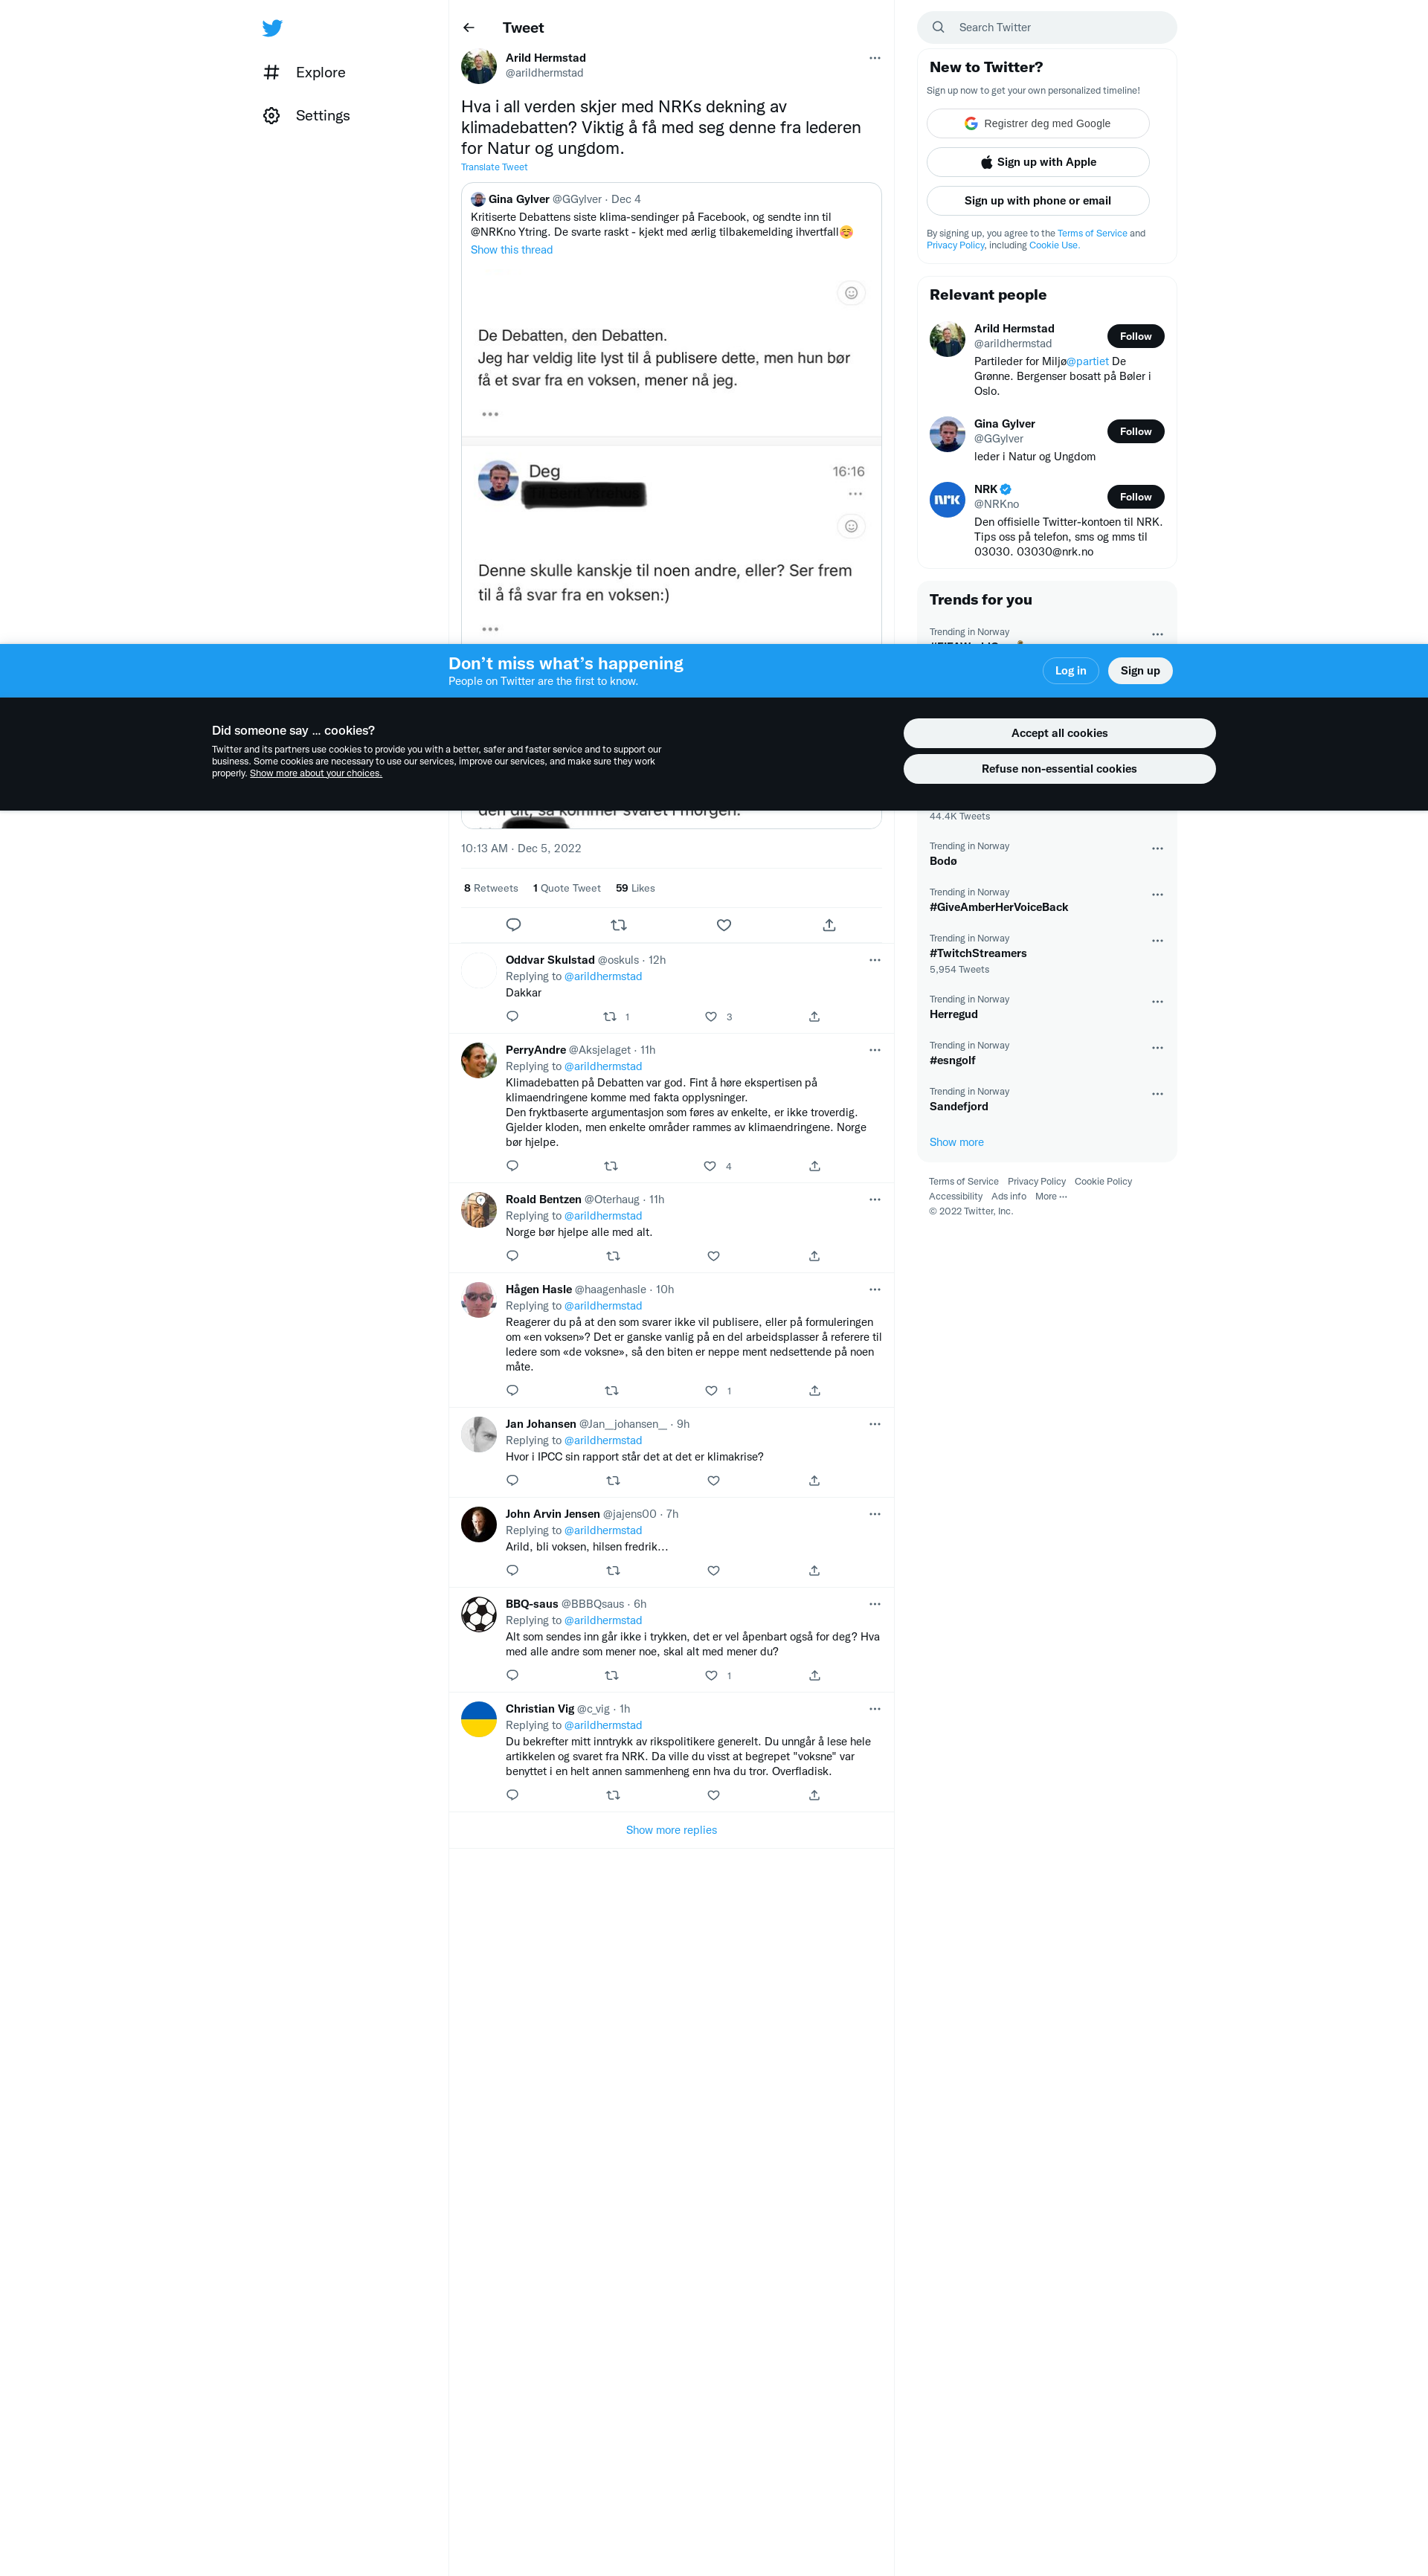View the 1 Quote Tweet

[567, 888]
